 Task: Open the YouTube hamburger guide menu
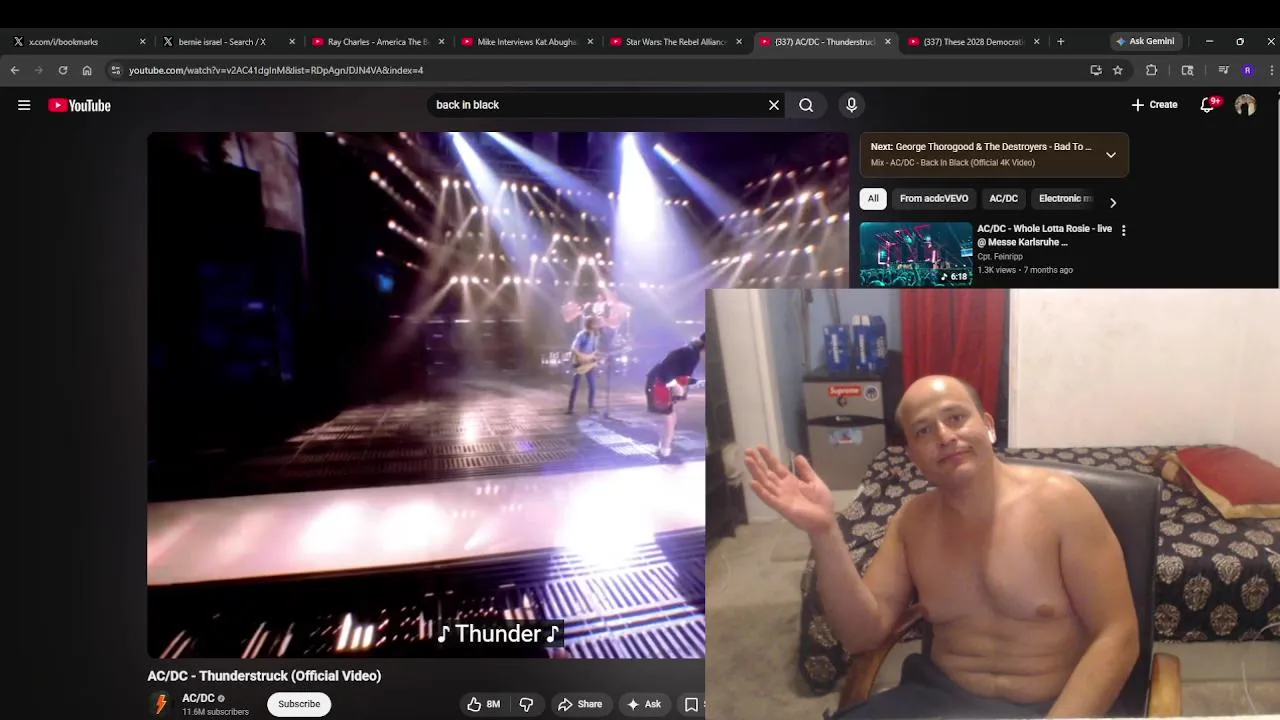click(24, 105)
